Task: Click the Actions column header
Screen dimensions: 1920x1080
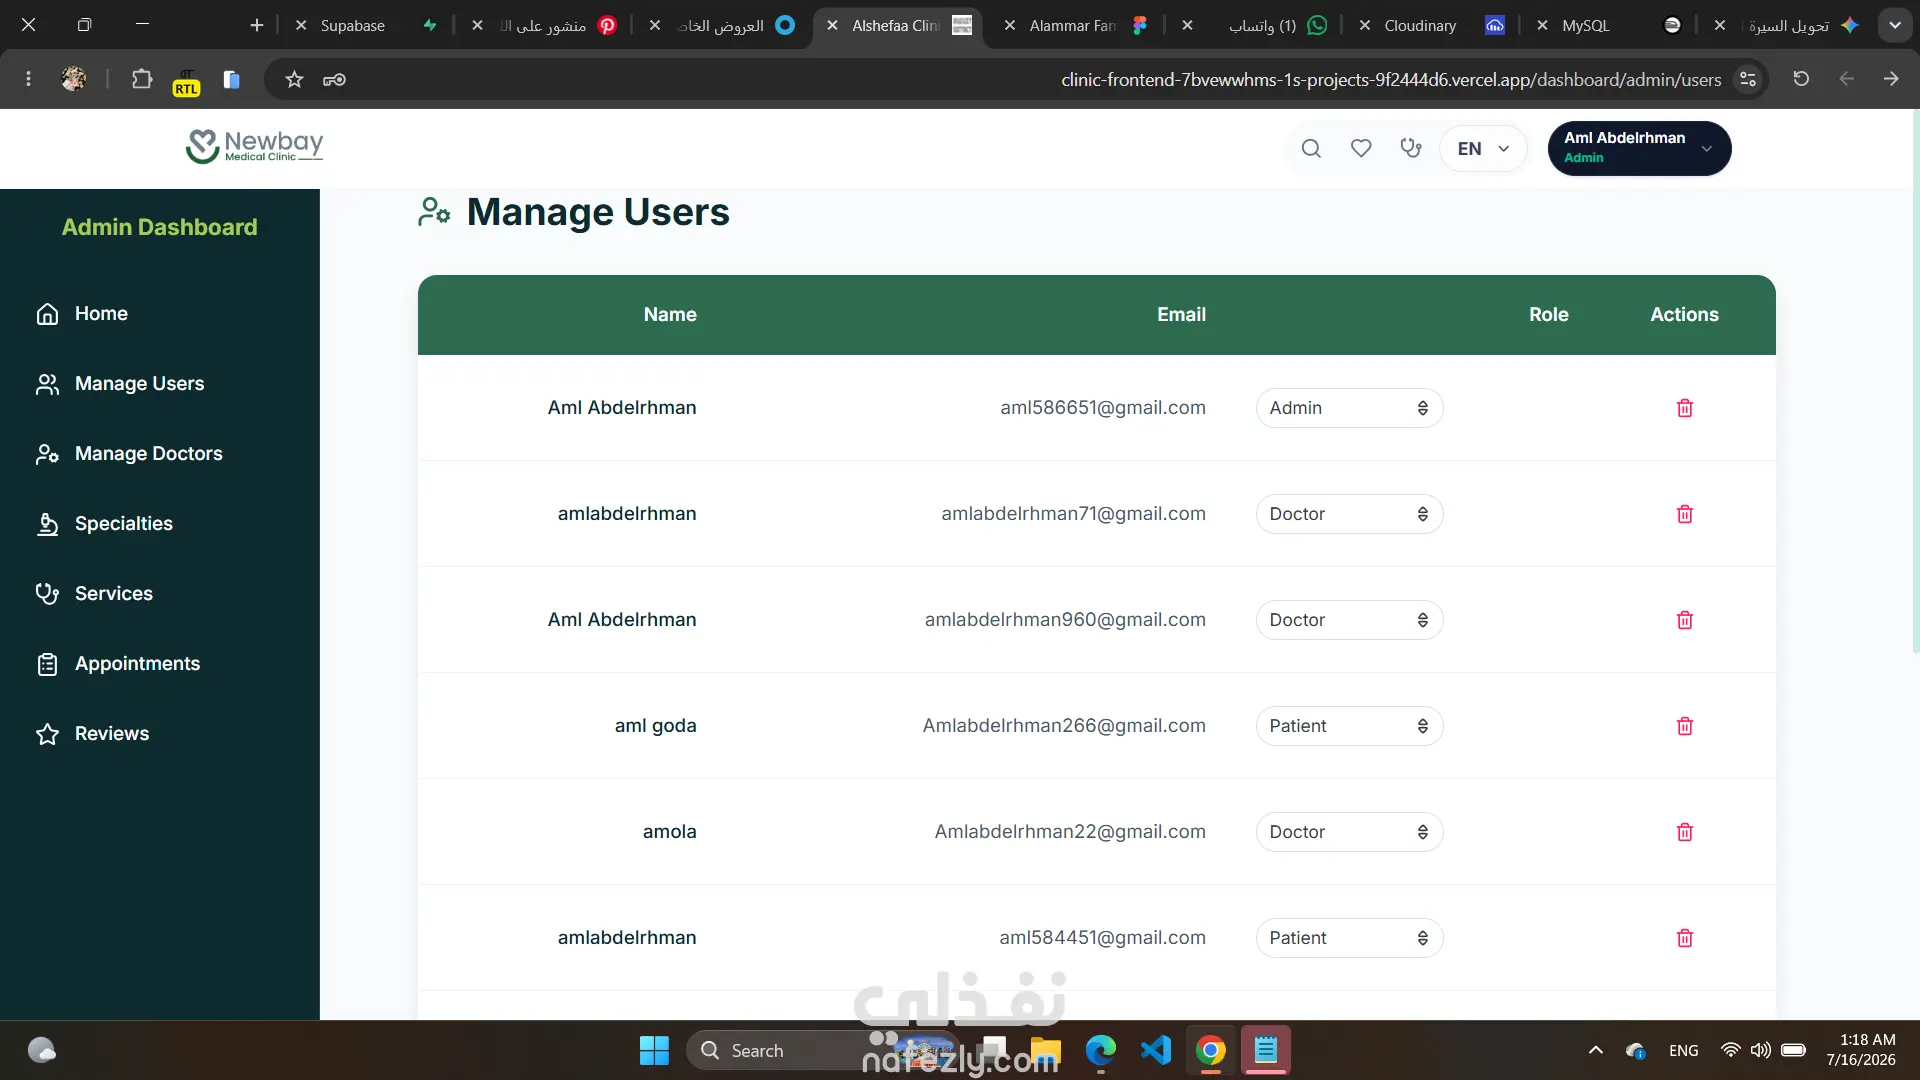Action: tap(1684, 315)
